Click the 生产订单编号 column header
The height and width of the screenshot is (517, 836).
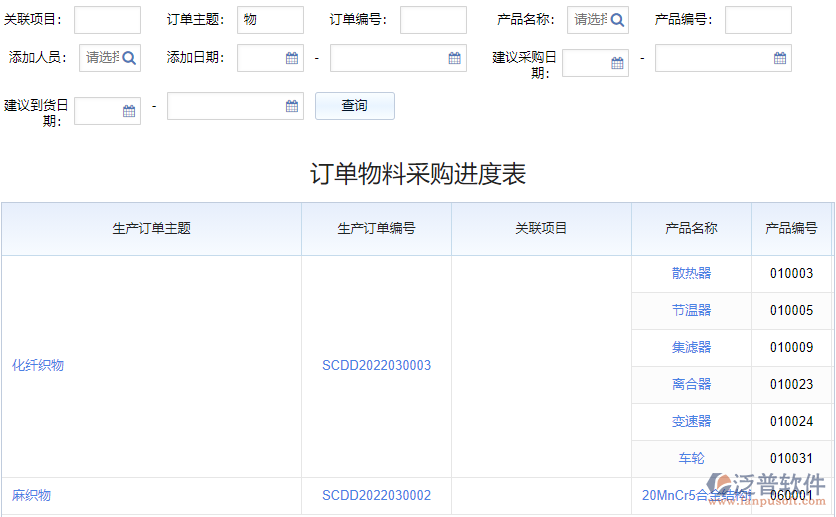coord(376,229)
